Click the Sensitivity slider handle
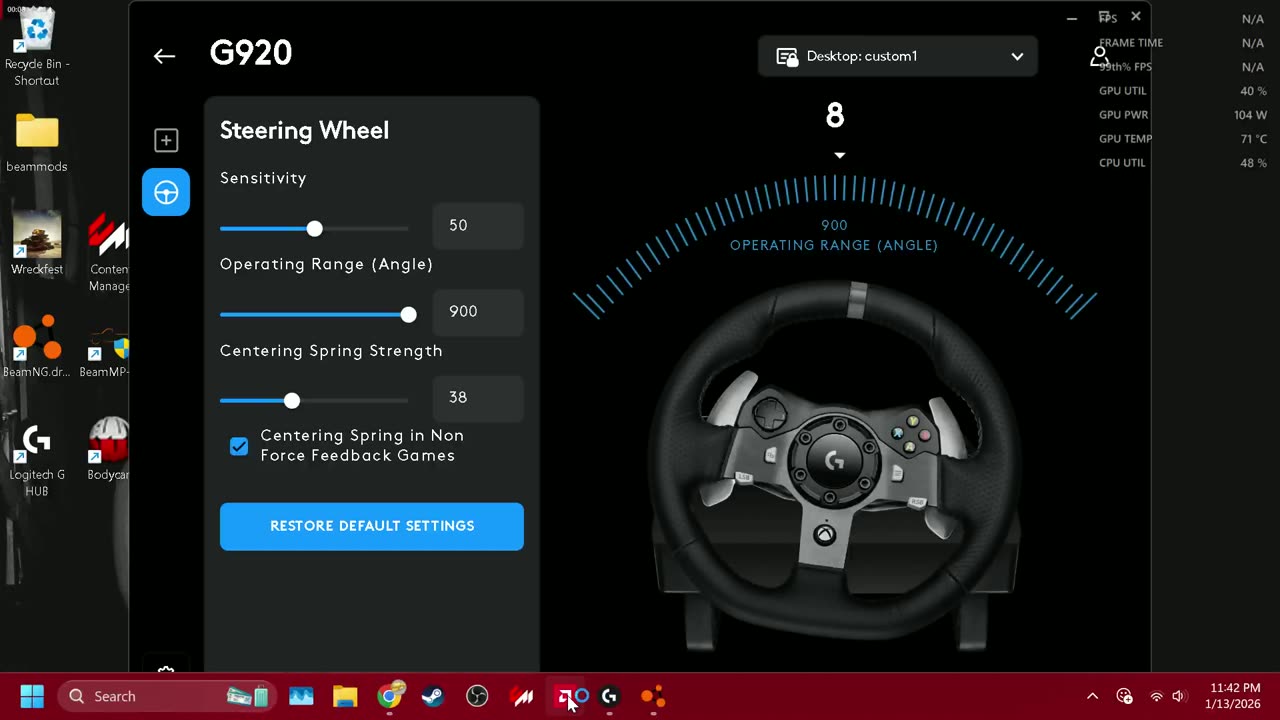The image size is (1280, 720). 315,229
